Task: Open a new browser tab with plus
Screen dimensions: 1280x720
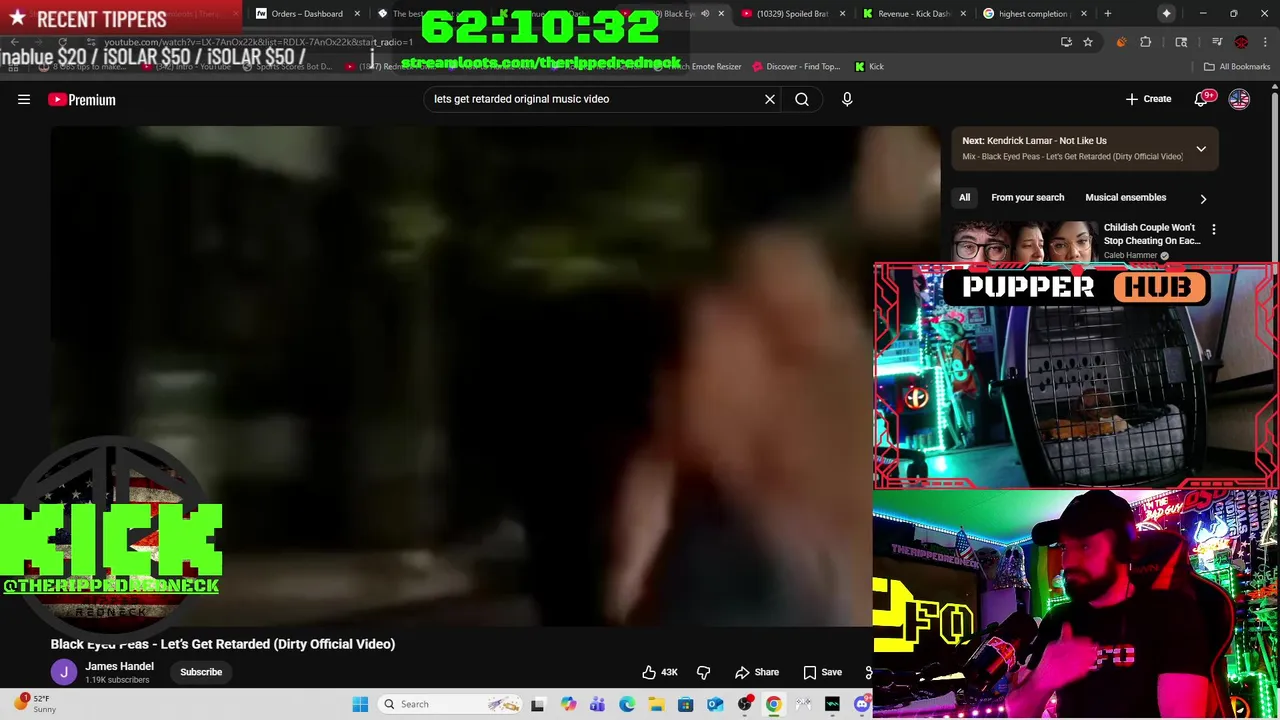Action: pos(1107,13)
